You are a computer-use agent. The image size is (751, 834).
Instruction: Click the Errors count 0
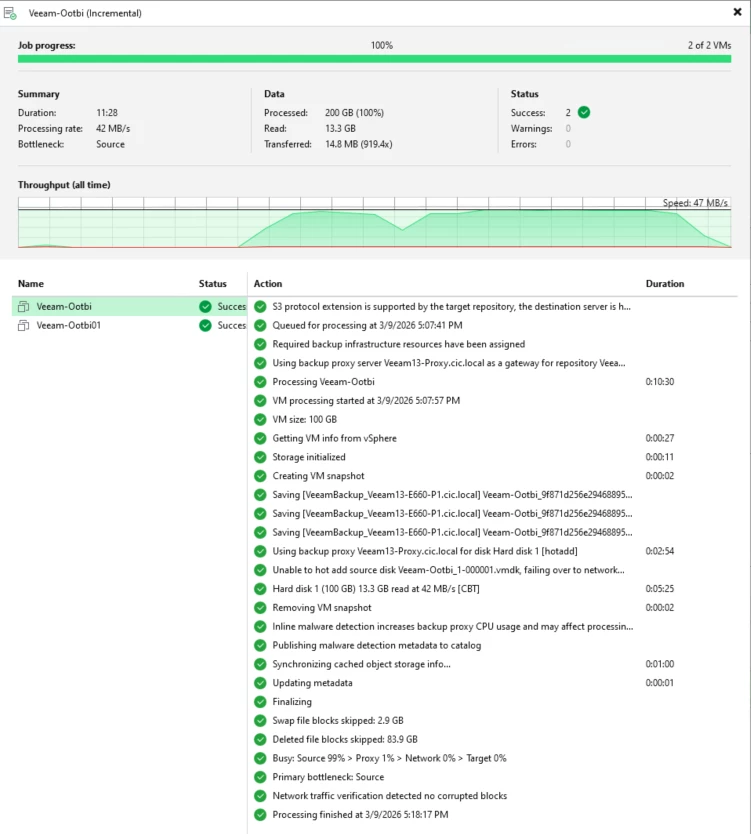tap(568, 144)
